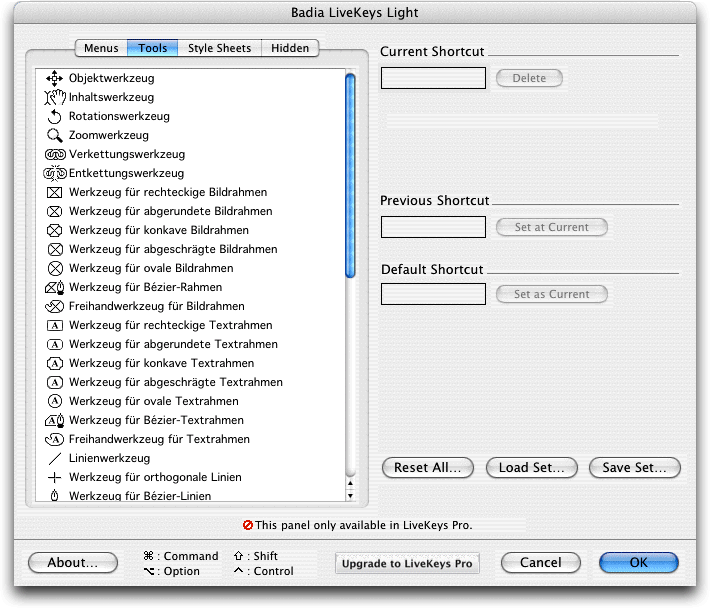Click the Bézier-Rahmen tool icon

[x=55, y=288]
